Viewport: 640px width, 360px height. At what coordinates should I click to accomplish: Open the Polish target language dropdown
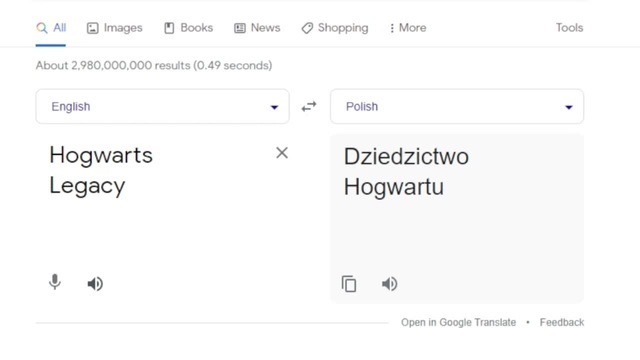coord(457,107)
